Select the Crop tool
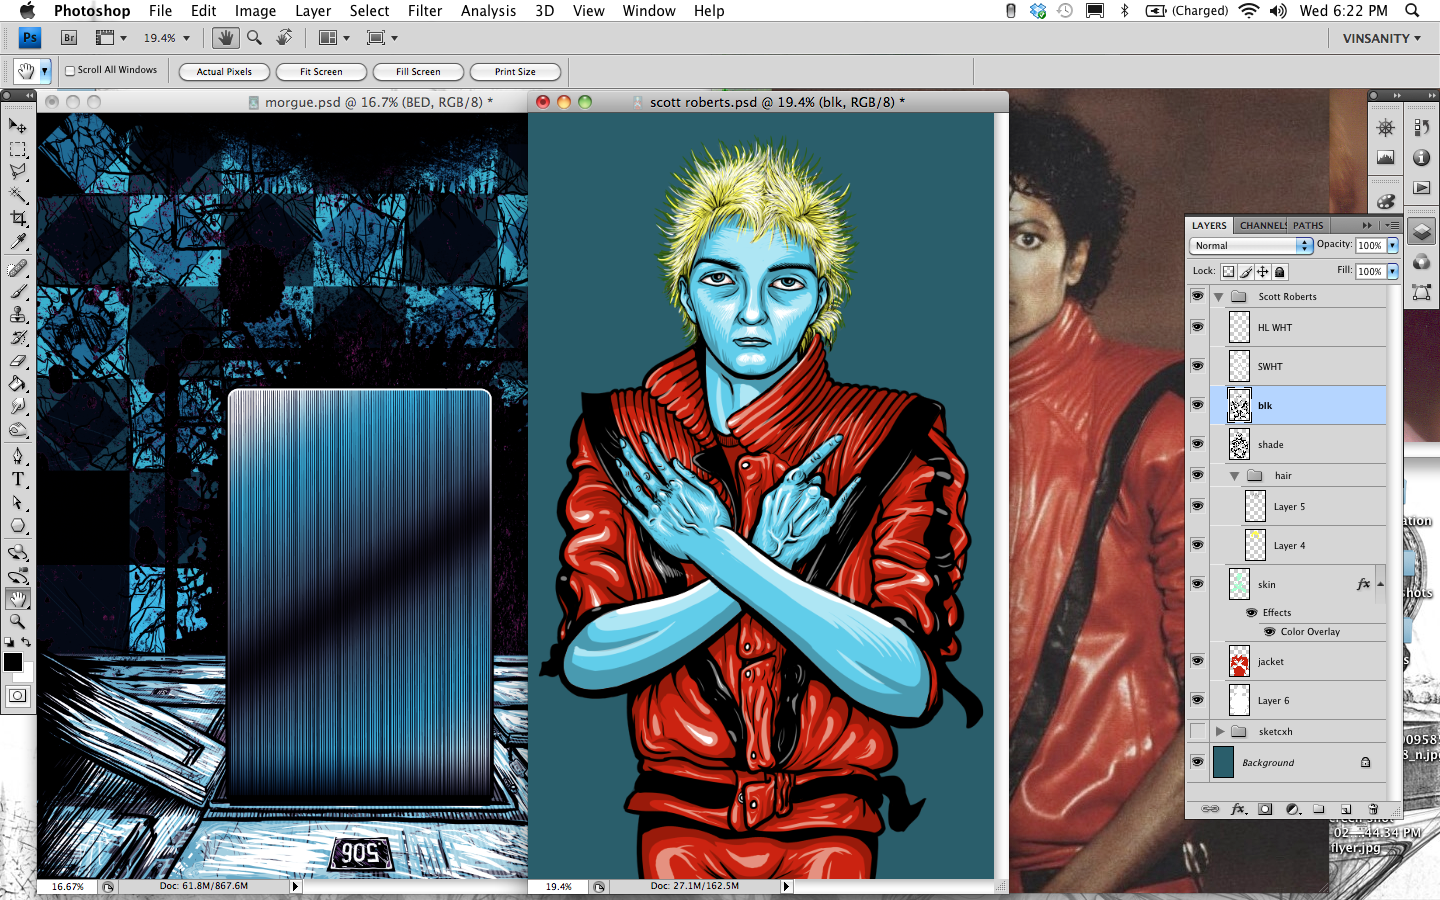The image size is (1440, 900). [18, 219]
